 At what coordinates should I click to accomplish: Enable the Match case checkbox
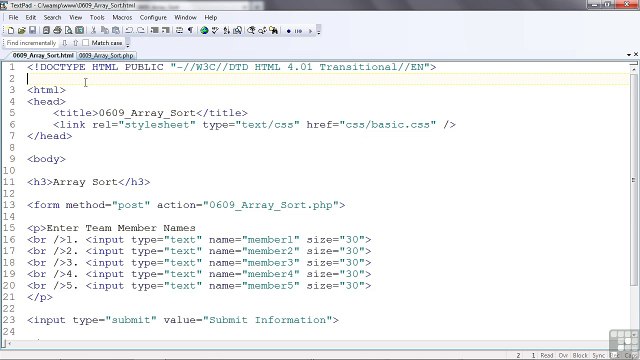85,42
